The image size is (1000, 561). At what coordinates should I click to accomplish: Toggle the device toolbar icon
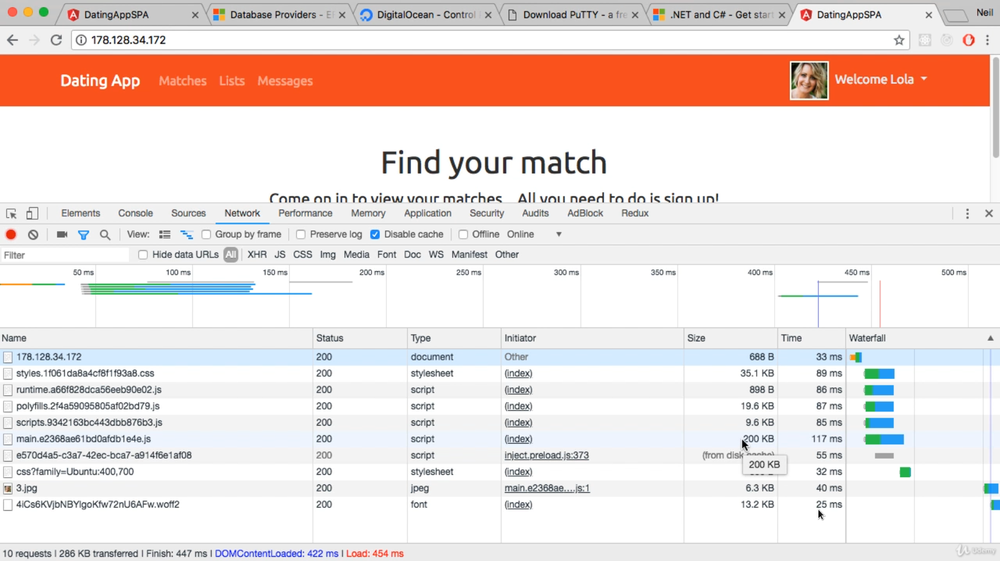coord(32,214)
